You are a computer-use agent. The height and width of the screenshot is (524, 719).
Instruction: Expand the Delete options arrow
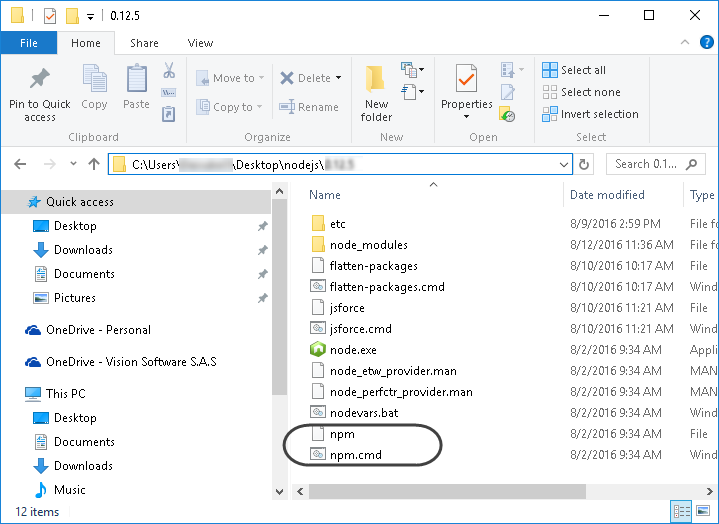(x=338, y=78)
